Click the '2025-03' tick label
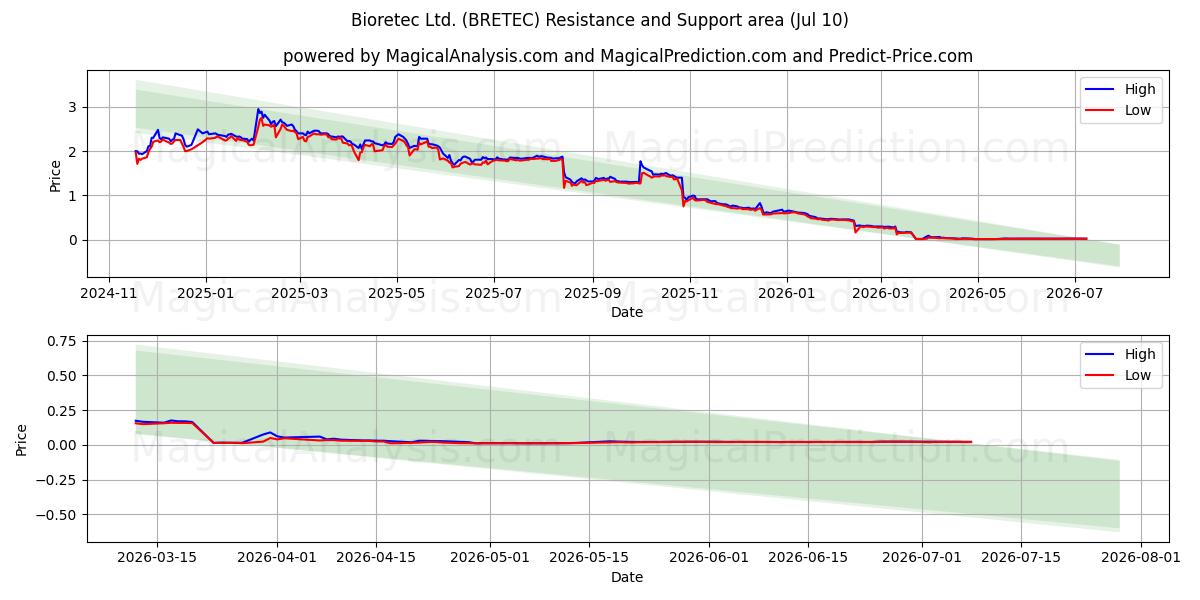The width and height of the screenshot is (1200, 600). [300, 293]
